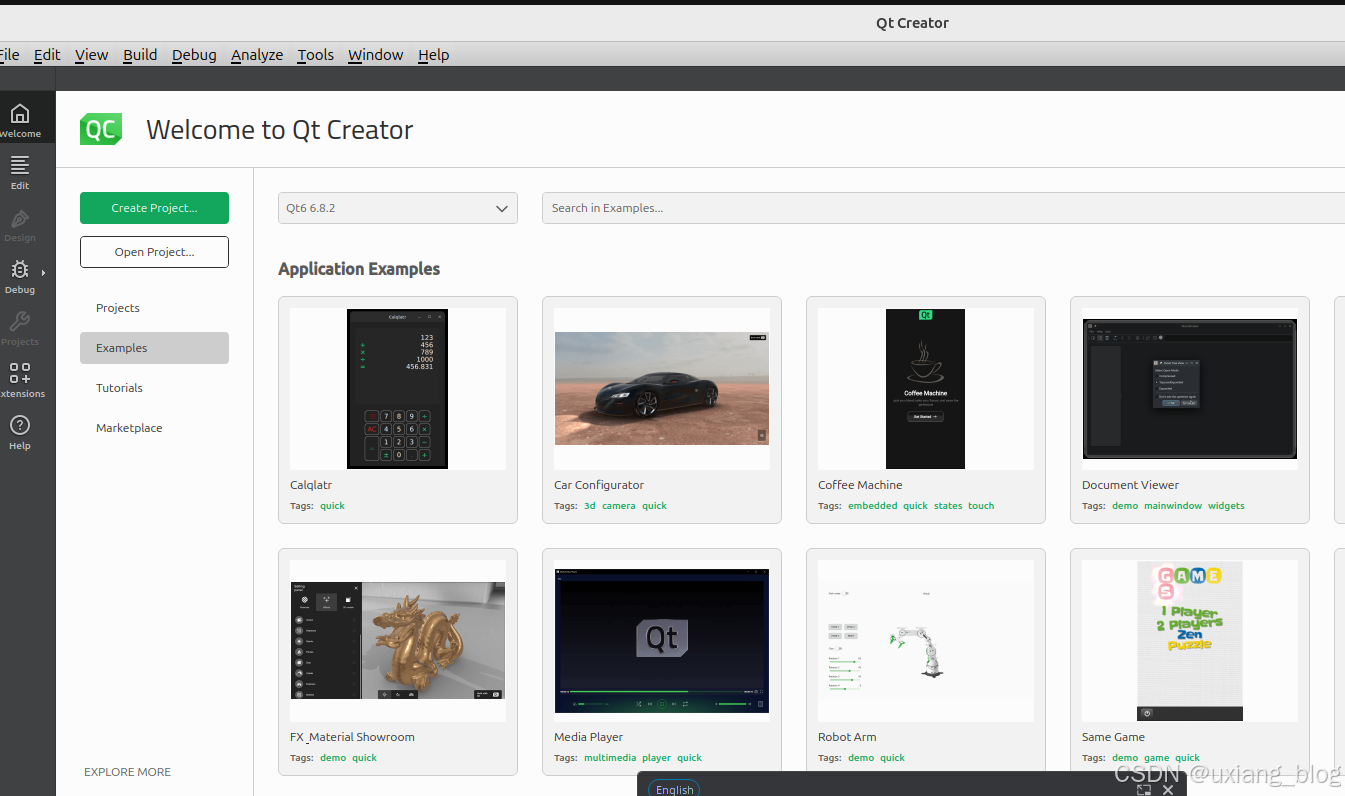
Task: Click quick tag under Calqlatr
Action: click(x=332, y=506)
